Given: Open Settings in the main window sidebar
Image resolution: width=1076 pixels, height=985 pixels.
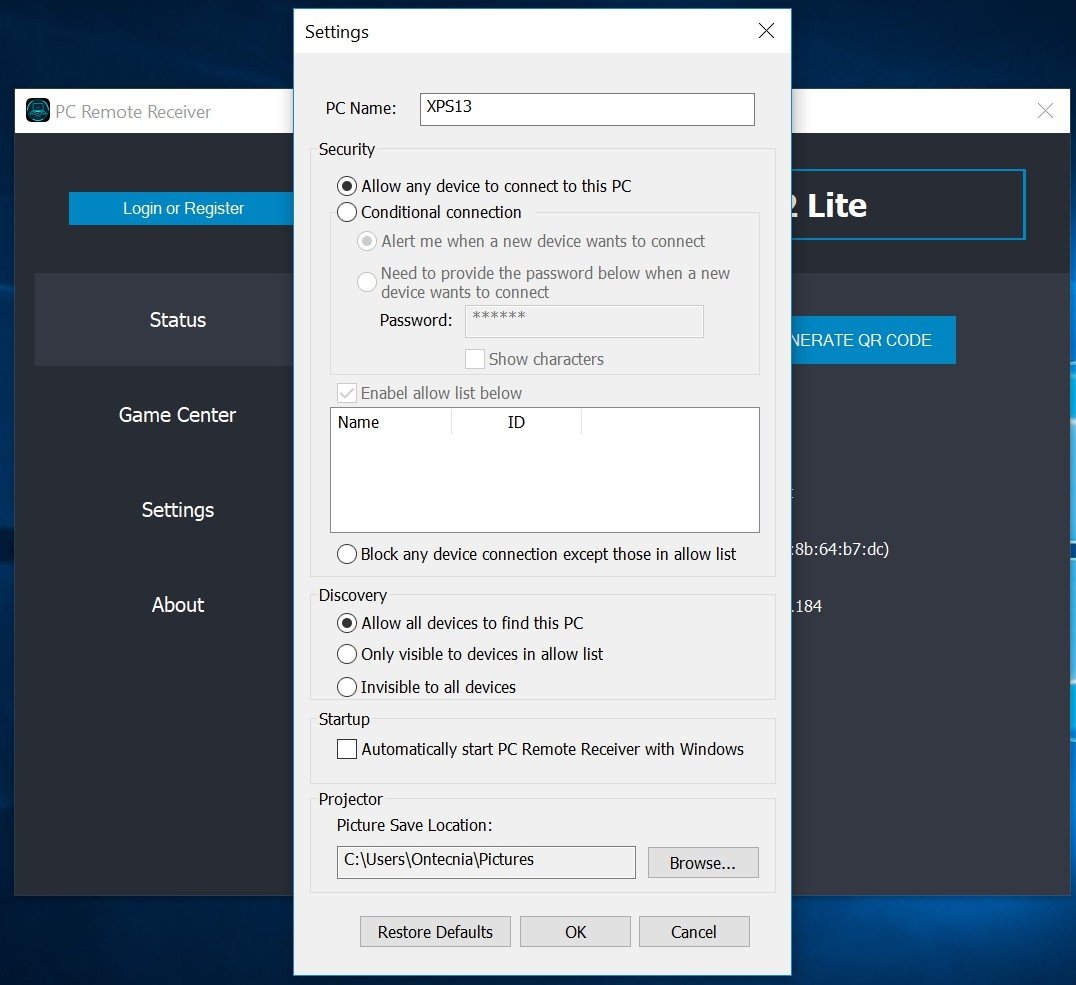Looking at the screenshot, I should point(178,510).
